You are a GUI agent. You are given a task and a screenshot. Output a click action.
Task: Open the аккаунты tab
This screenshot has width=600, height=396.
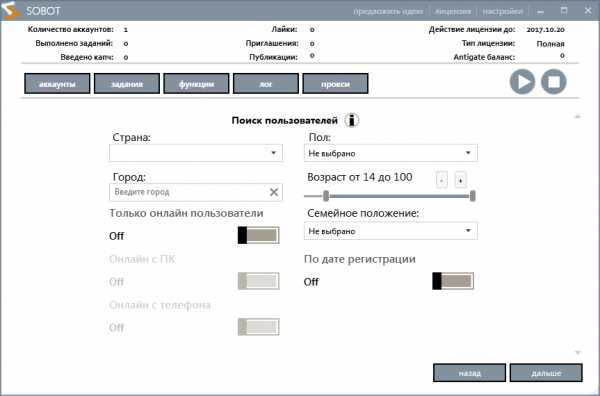[57, 84]
